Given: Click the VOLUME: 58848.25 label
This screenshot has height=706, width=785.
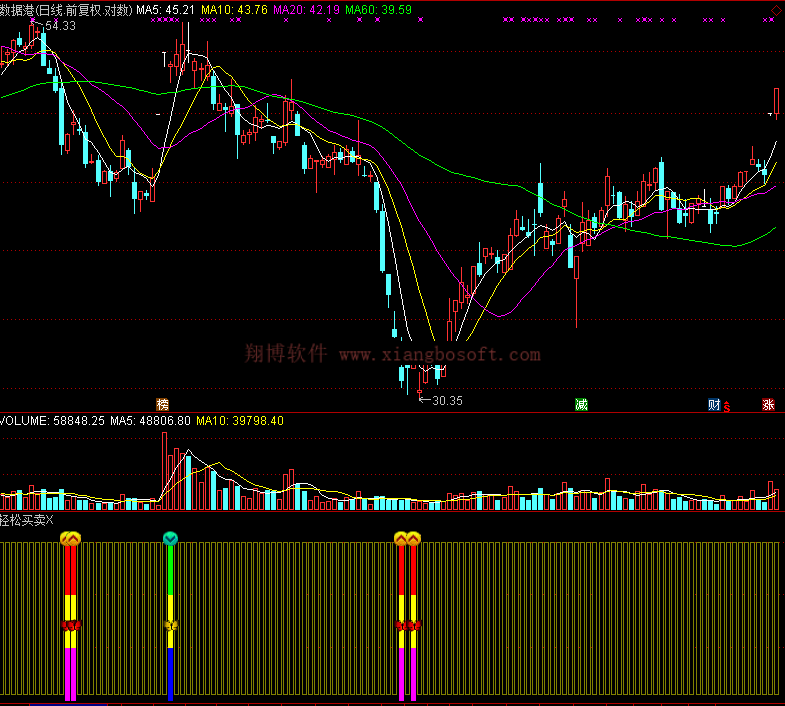Looking at the screenshot, I should pos(53,421).
